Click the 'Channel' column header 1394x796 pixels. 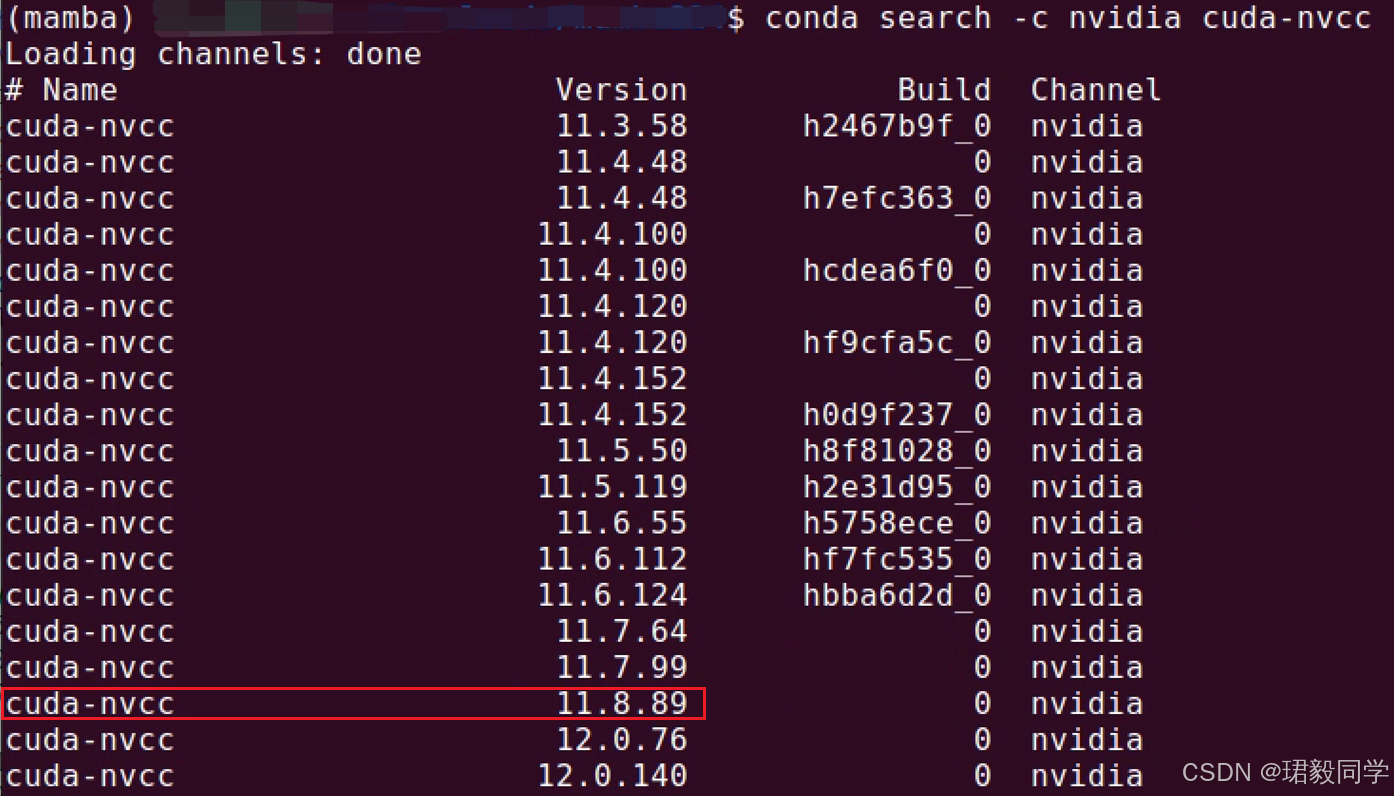pyautogui.click(x=1096, y=89)
